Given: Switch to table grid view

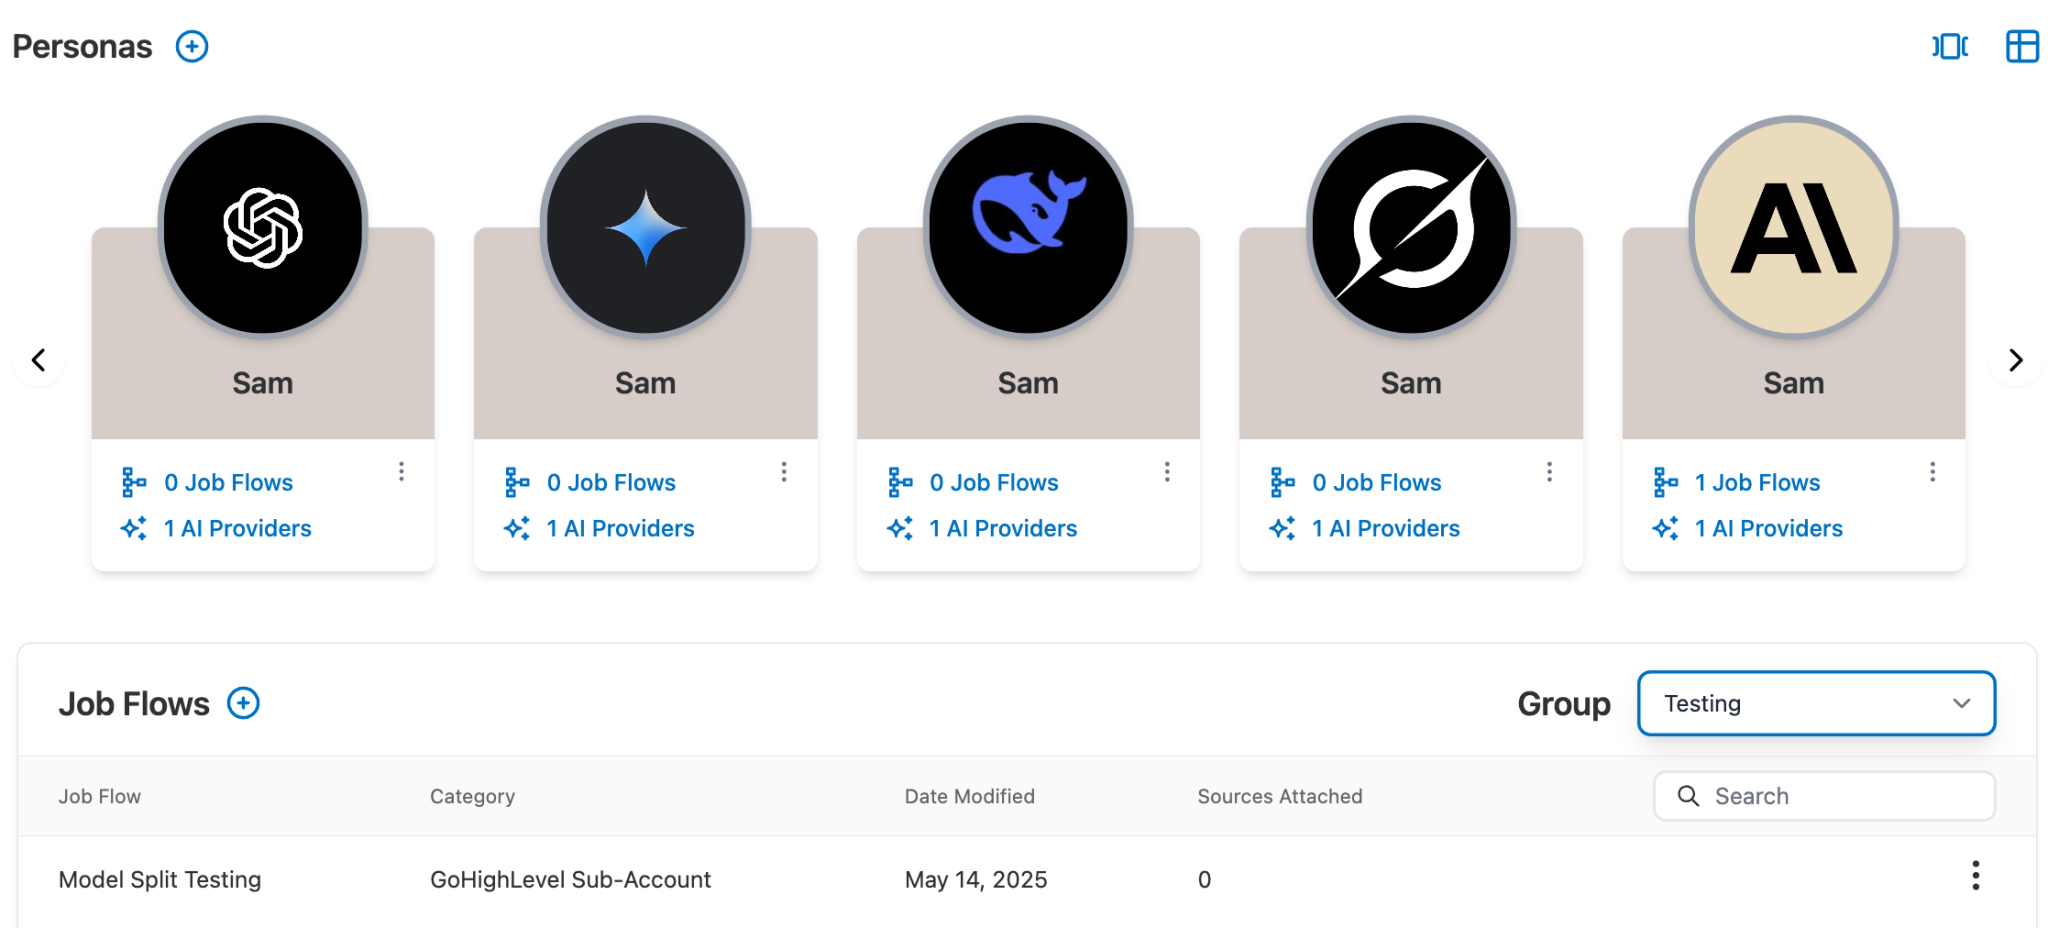Looking at the screenshot, I should pos(2022,46).
